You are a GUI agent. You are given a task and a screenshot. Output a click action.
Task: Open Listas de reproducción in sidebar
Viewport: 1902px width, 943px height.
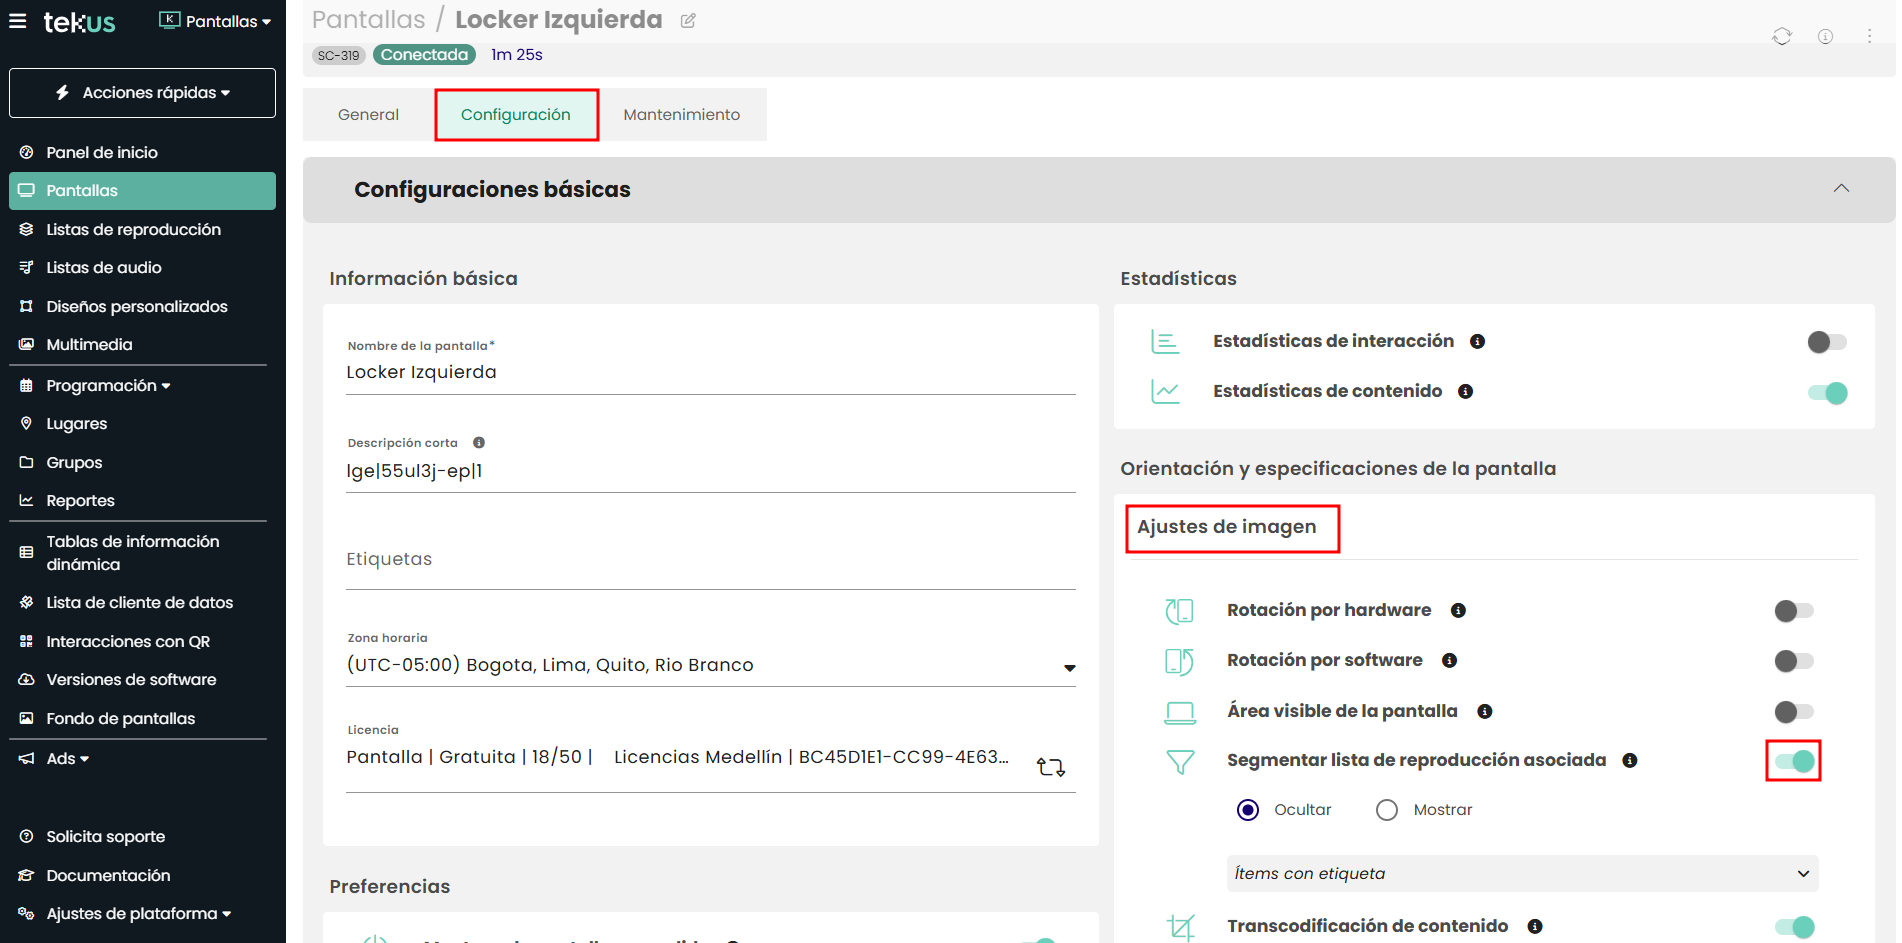tap(133, 229)
